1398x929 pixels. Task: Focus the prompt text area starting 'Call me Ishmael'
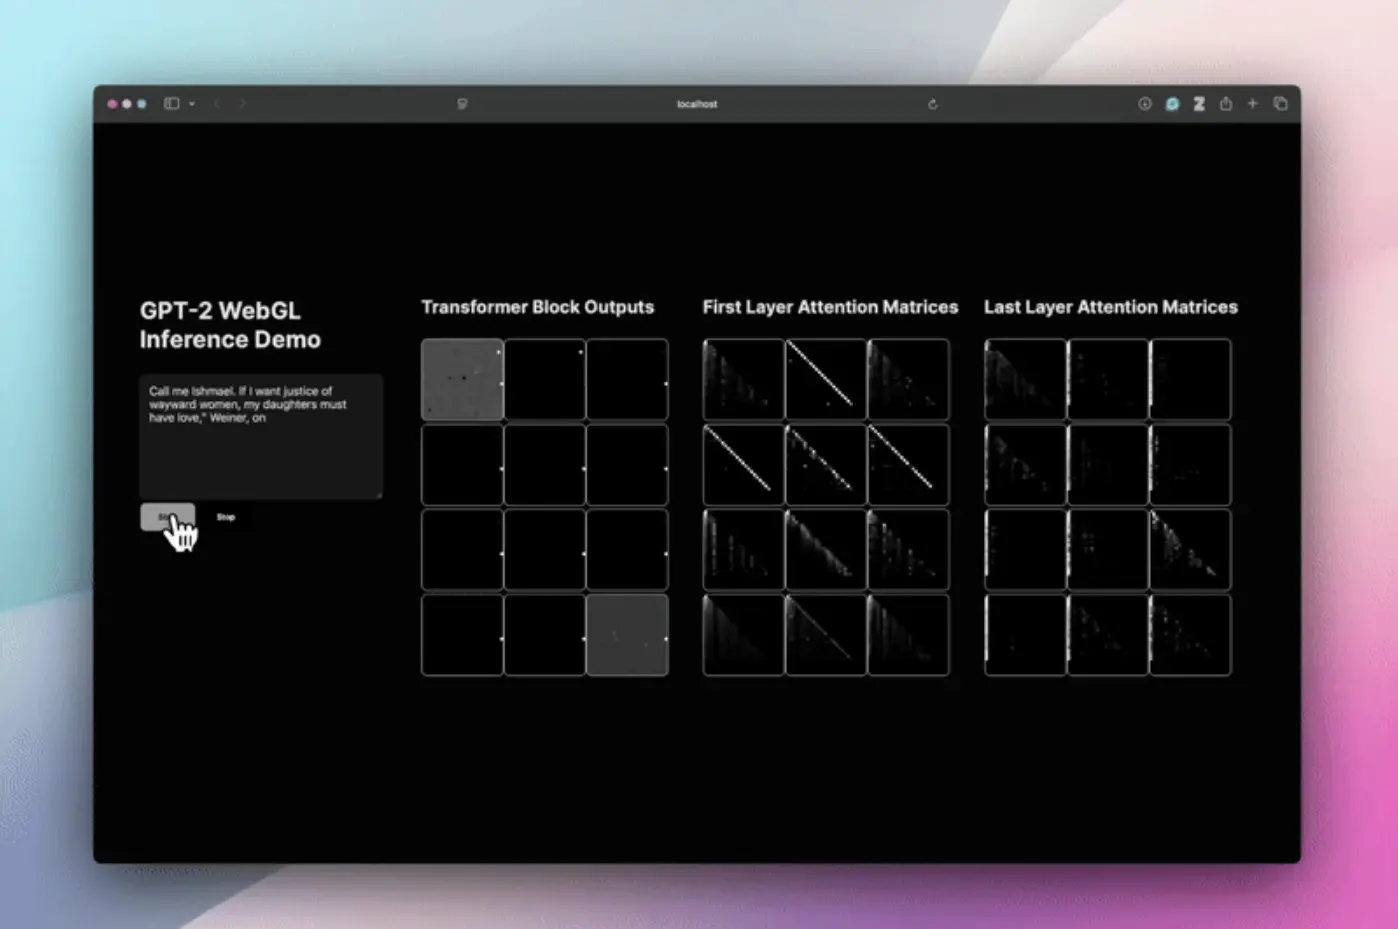tap(260, 437)
